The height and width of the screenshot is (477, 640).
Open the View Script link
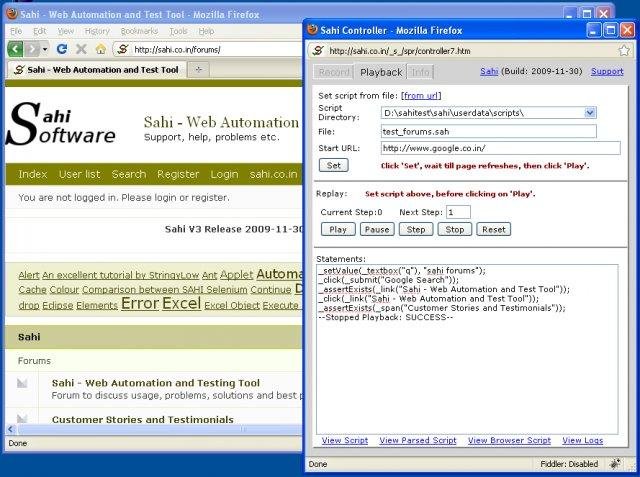[x=345, y=440]
